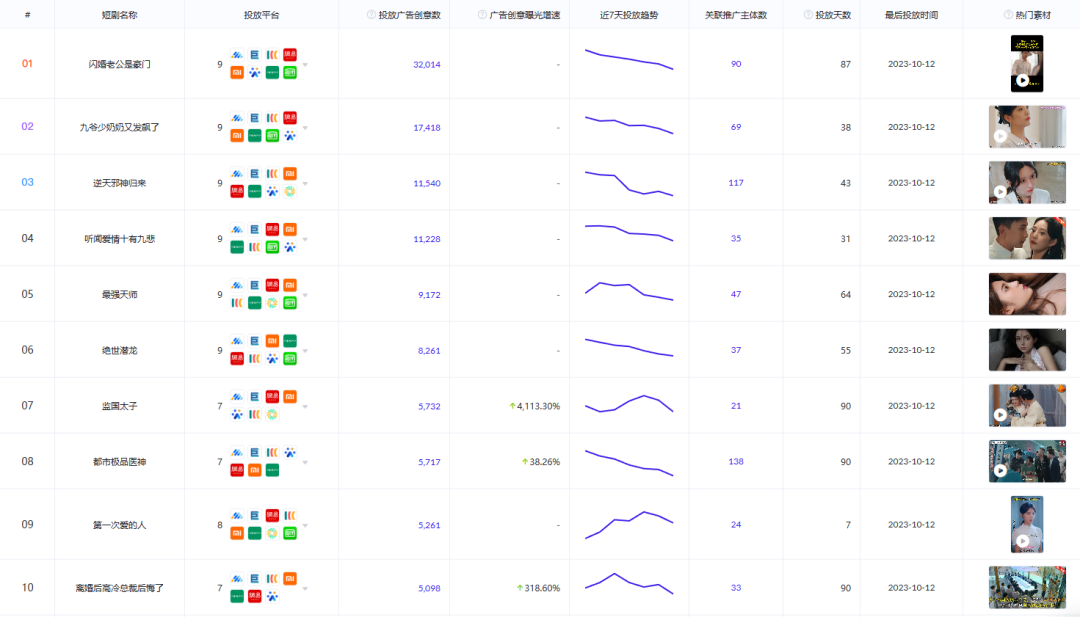Click the red NetEase icon in row 04 听闻爱情十有九悲
Viewport: 1080px width, 617px height.
[x=273, y=229]
